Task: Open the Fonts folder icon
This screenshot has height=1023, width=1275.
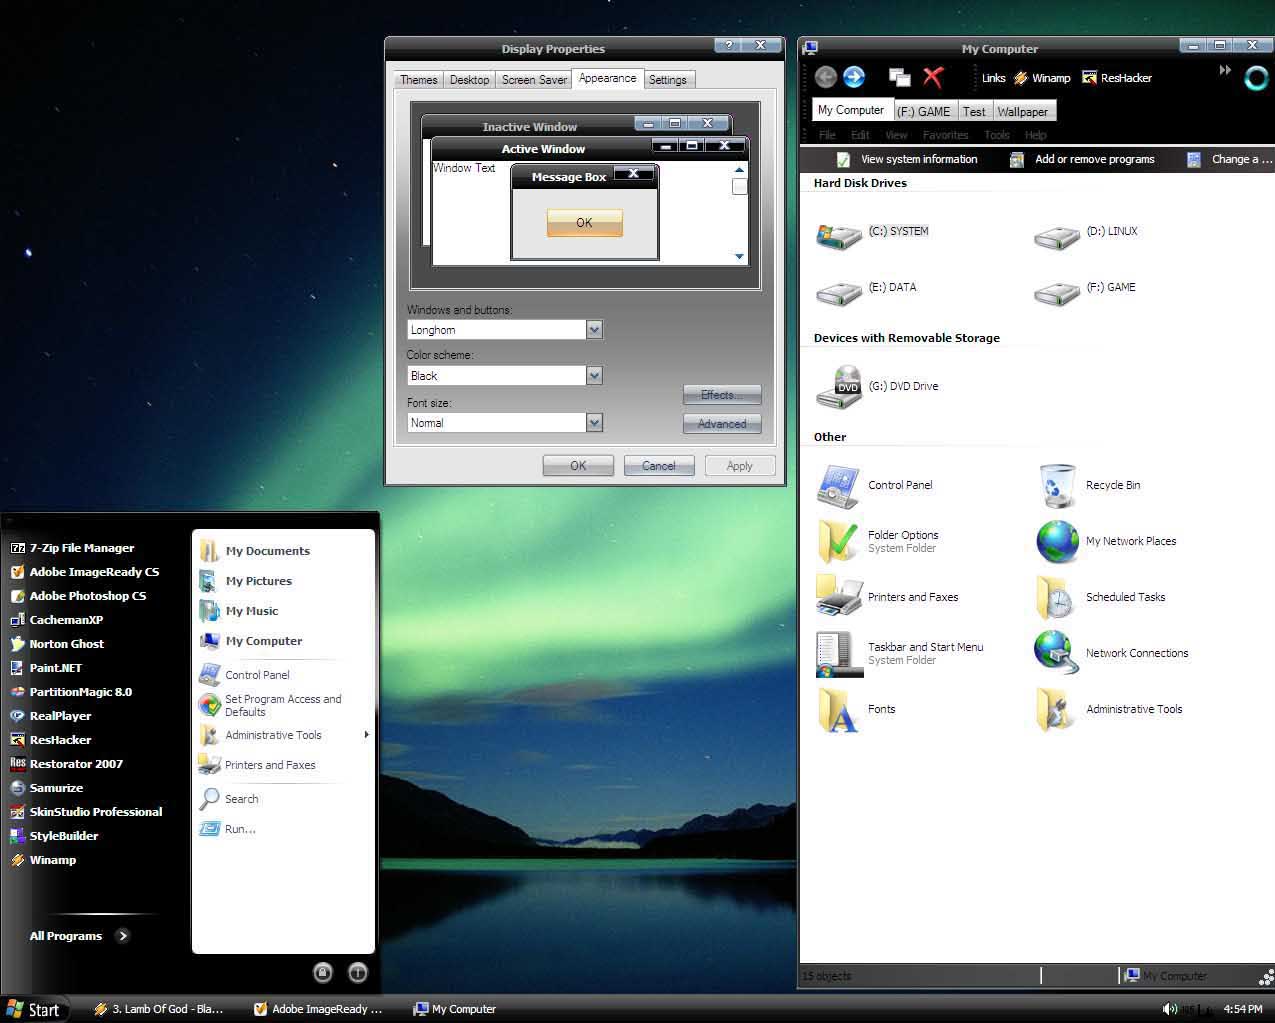Action: point(838,710)
